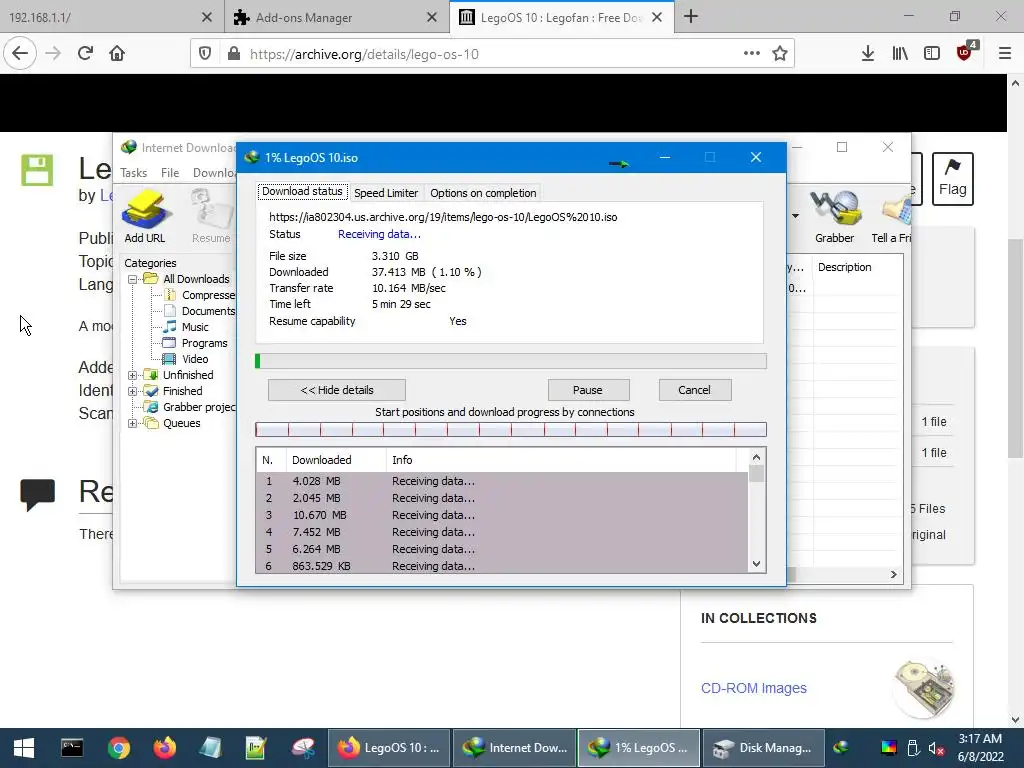This screenshot has height=768, width=1024.
Task: Open the CD-ROM Images collection link
Action: point(754,688)
